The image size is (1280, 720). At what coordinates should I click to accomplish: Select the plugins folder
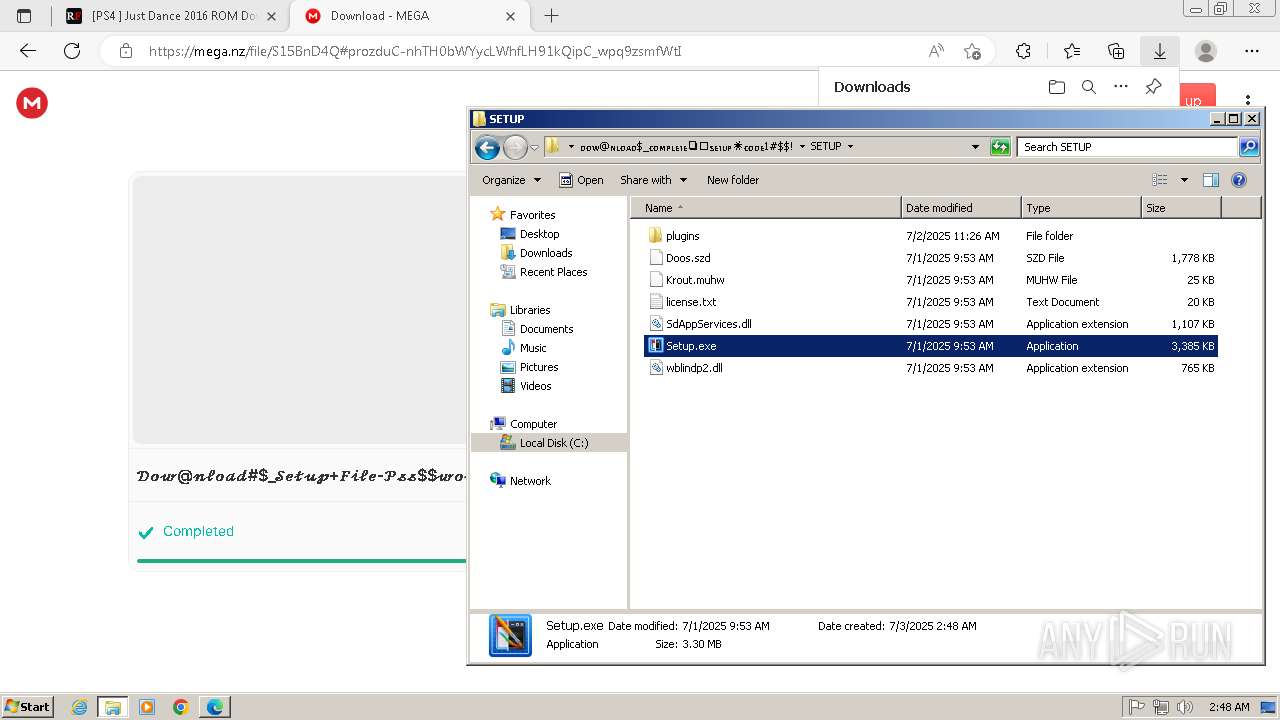pyautogui.click(x=931, y=236)
